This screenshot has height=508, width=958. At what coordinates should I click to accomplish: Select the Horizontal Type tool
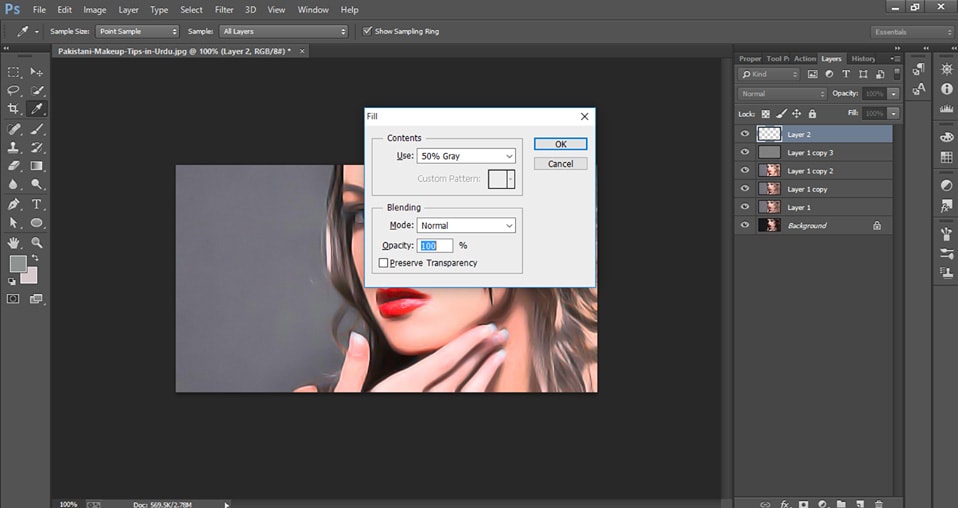tap(37, 204)
